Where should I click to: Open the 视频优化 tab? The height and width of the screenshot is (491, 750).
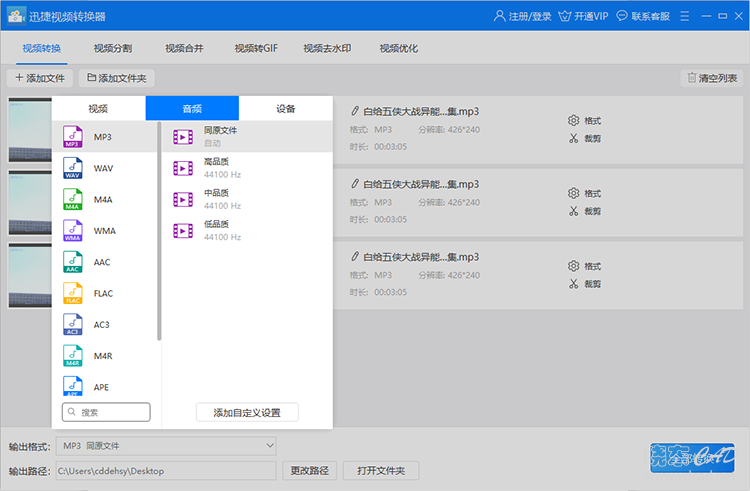(399, 48)
